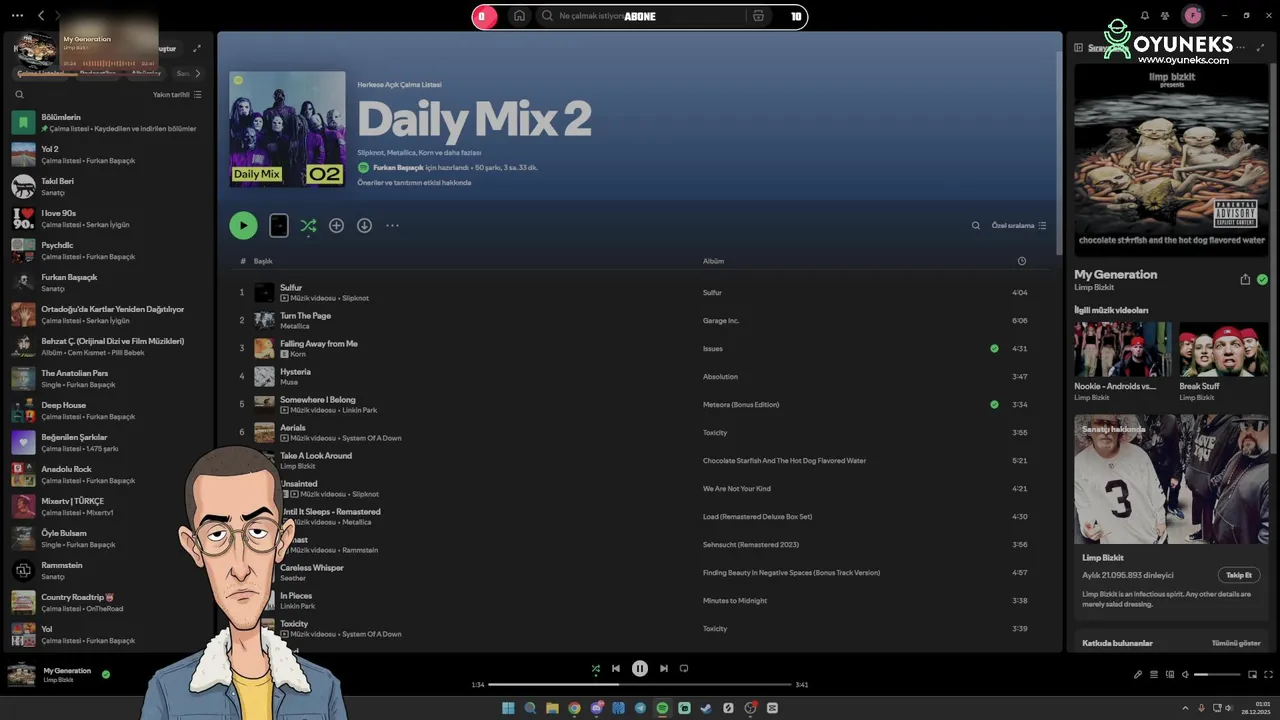Open the Daily Mix 2 cover image
This screenshot has height=720, width=1280.
coord(287,129)
